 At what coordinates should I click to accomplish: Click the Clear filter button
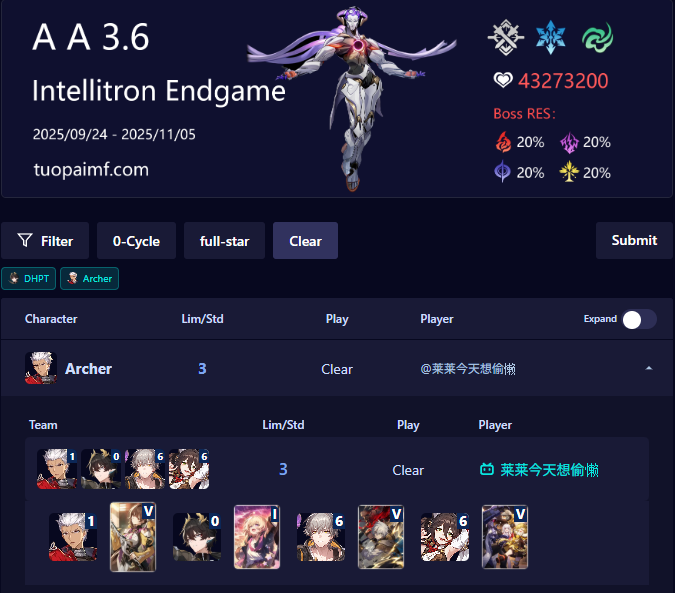[x=305, y=241]
